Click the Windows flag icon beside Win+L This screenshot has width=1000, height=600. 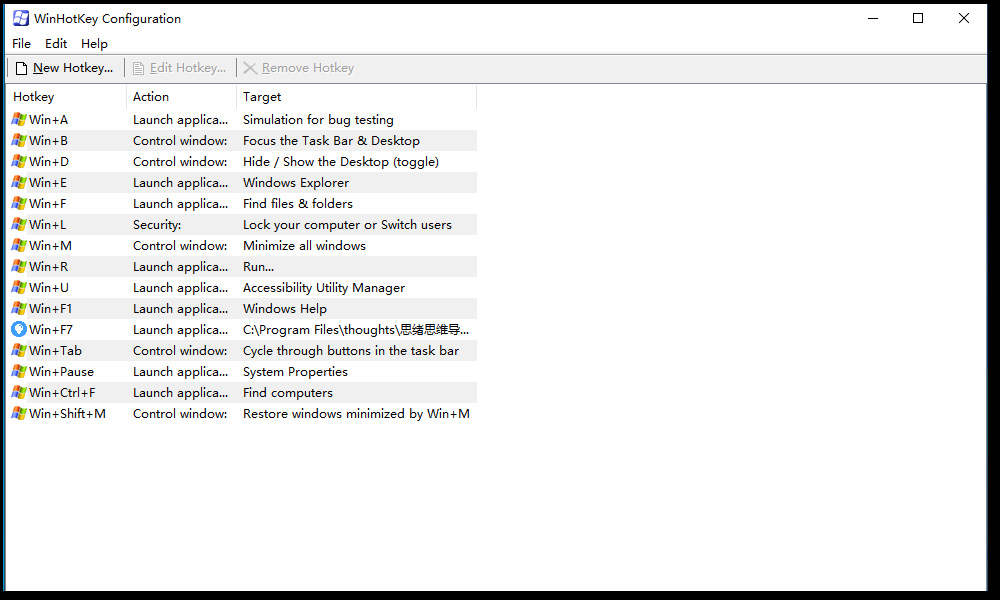point(19,224)
